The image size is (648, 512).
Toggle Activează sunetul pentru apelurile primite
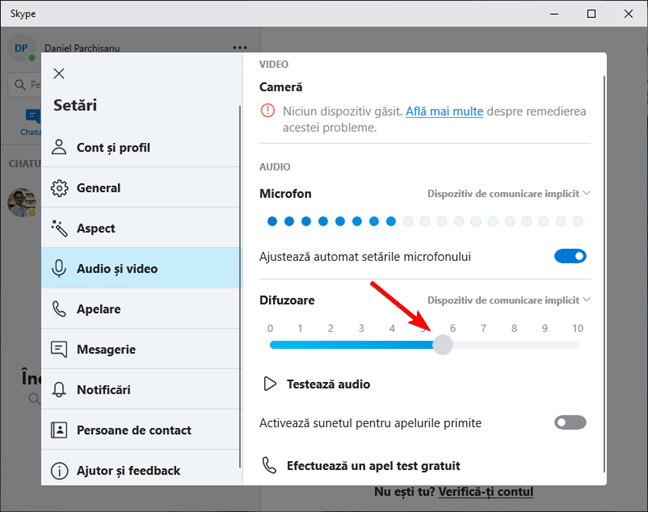[570, 422]
